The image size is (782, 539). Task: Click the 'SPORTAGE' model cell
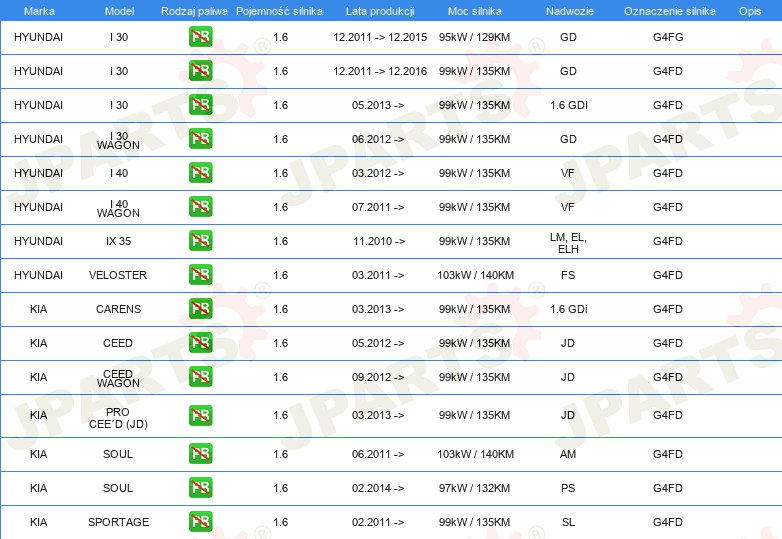tap(118, 522)
